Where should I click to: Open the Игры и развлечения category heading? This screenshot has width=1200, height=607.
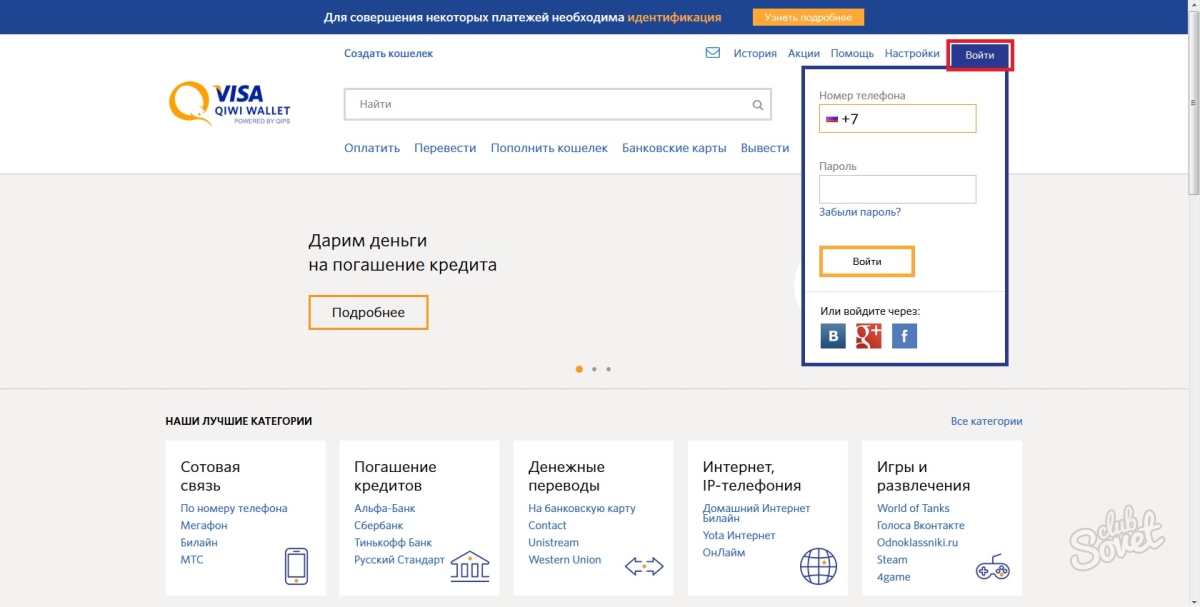pyautogui.click(x=923, y=476)
